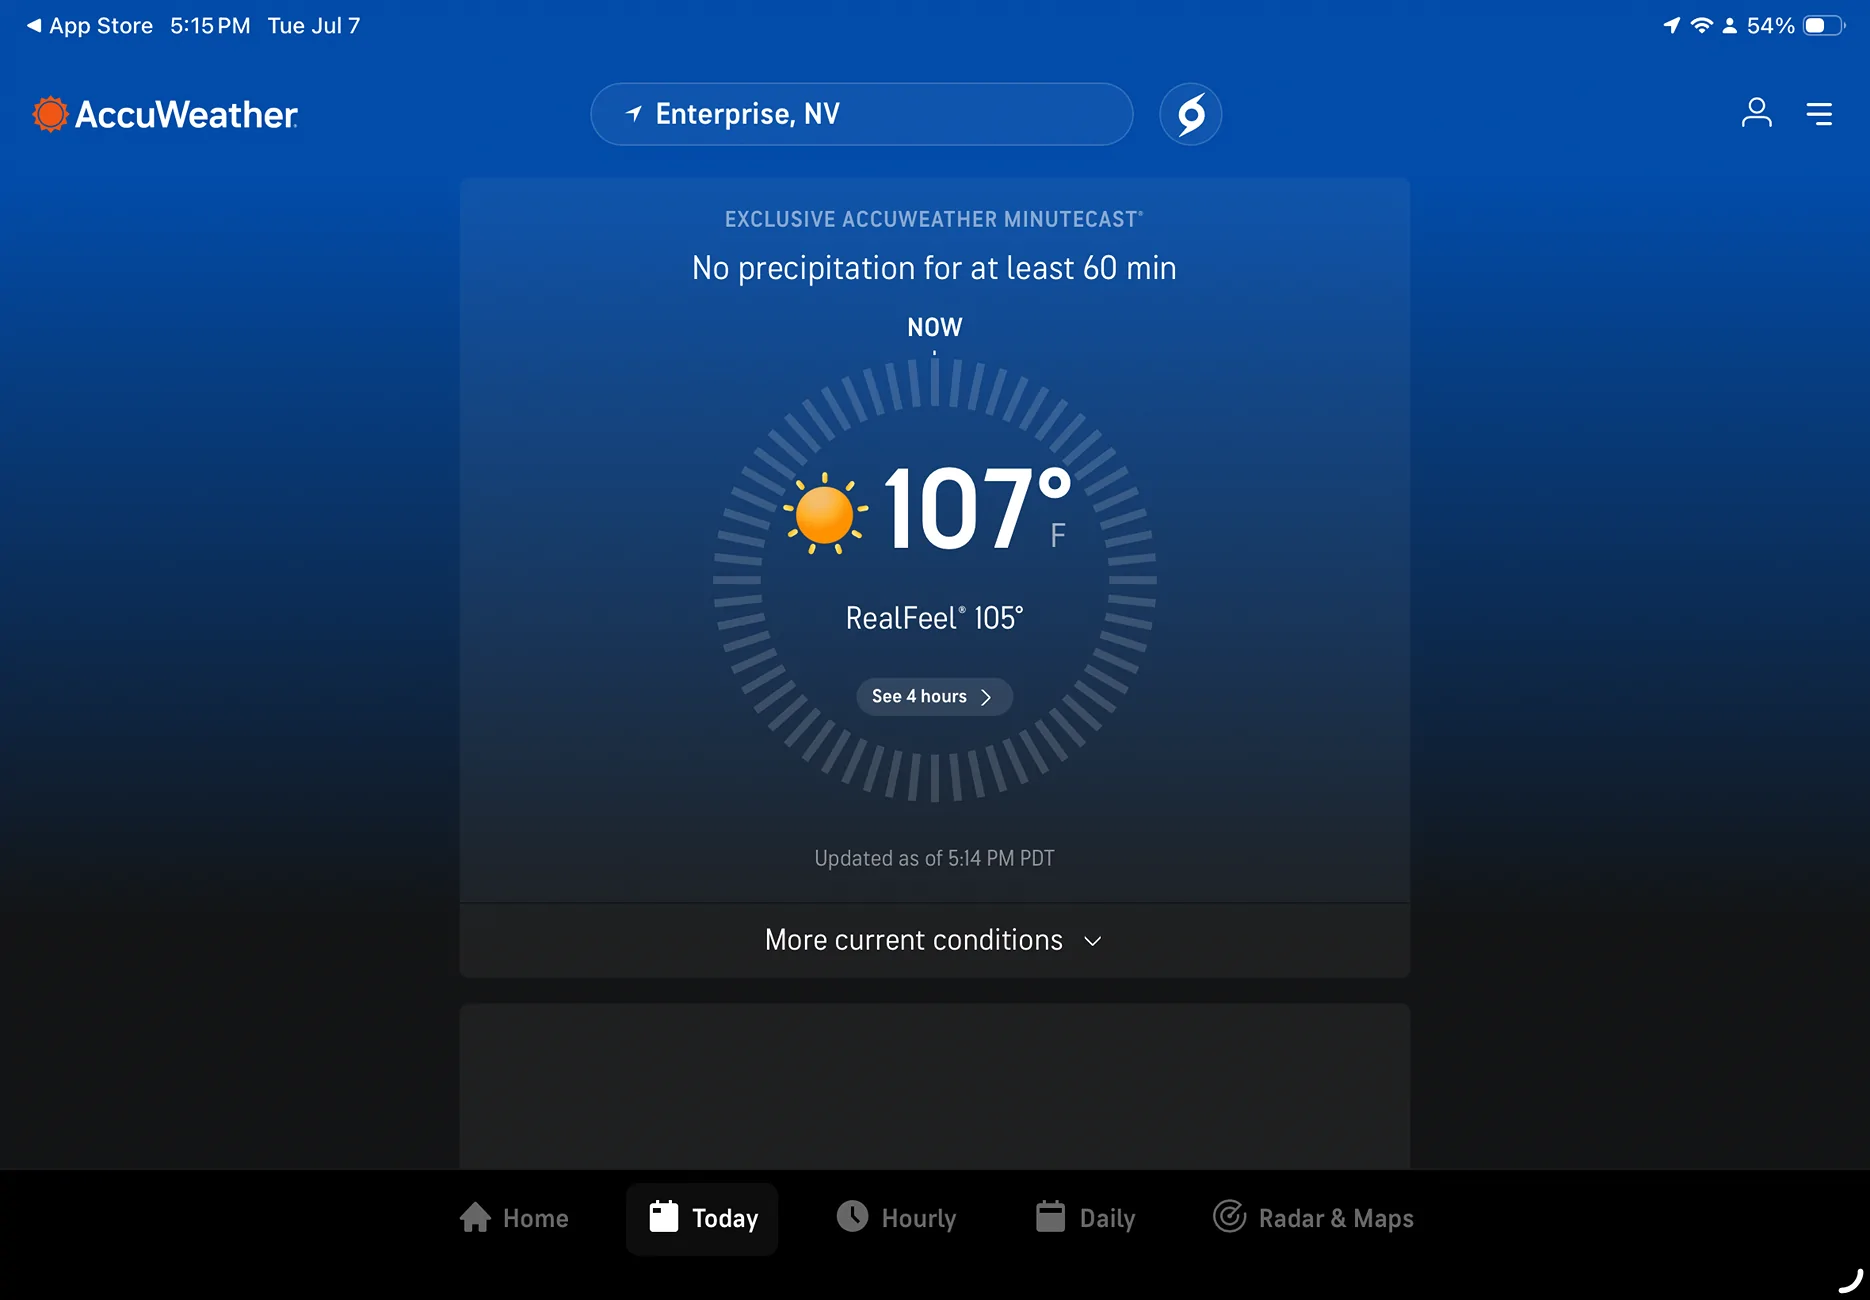Click the See 4 hours button

click(934, 697)
